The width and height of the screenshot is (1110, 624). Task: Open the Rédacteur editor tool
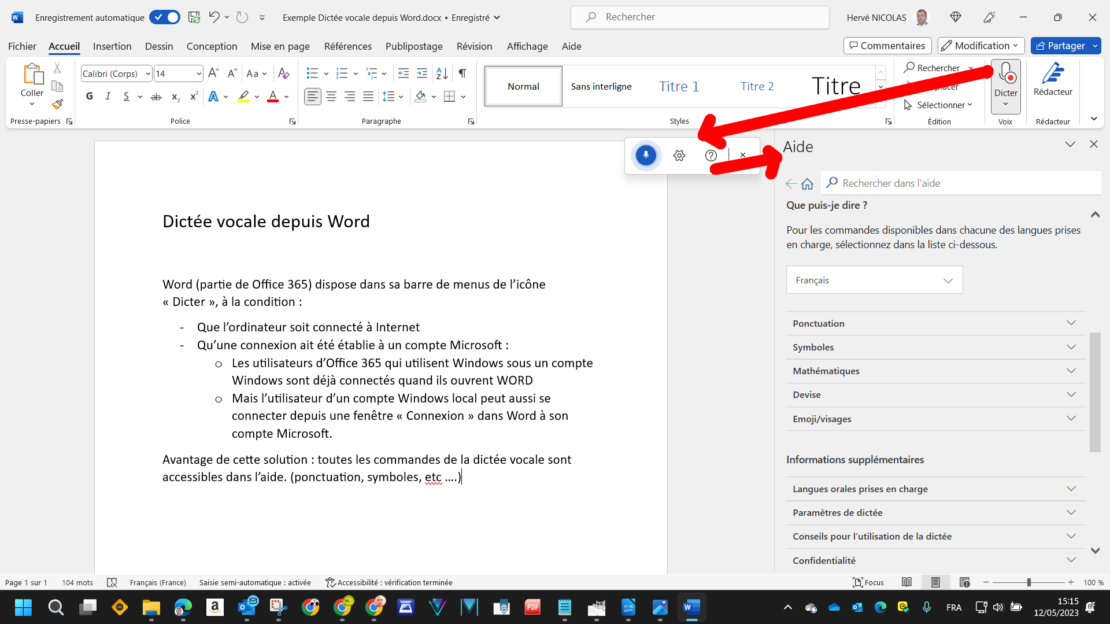click(1053, 80)
